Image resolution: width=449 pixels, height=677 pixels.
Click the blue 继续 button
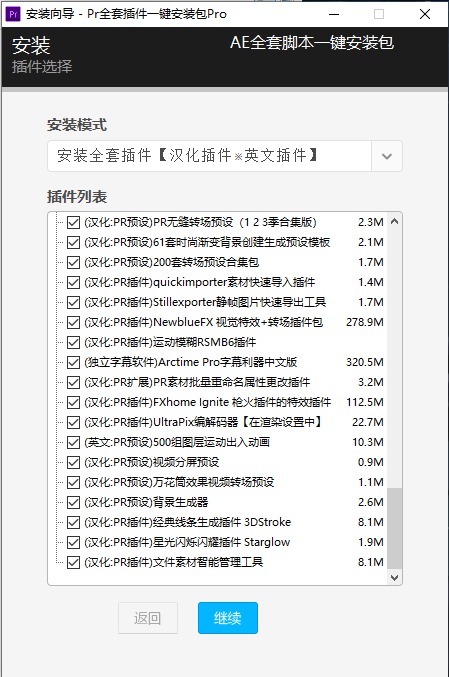pos(228,618)
